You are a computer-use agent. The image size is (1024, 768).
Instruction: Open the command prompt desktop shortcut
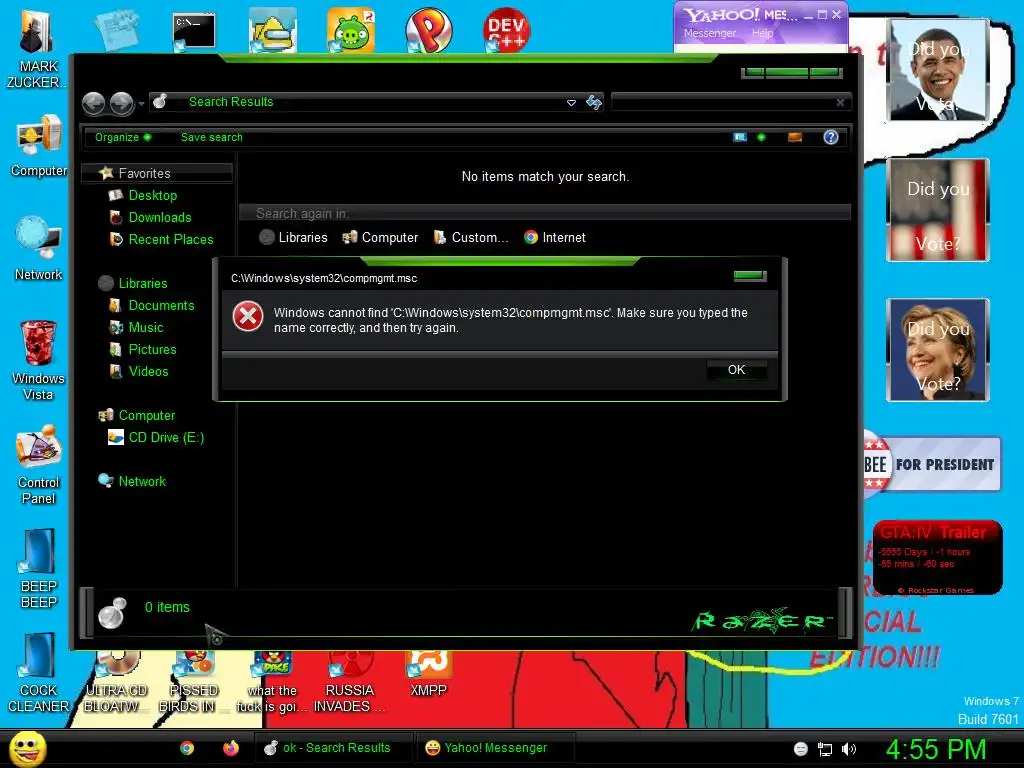(194, 31)
